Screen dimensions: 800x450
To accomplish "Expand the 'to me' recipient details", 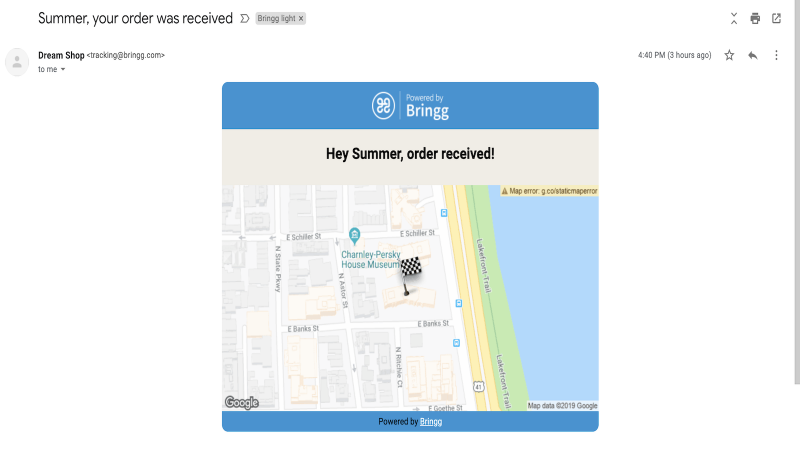I will pos(63,69).
